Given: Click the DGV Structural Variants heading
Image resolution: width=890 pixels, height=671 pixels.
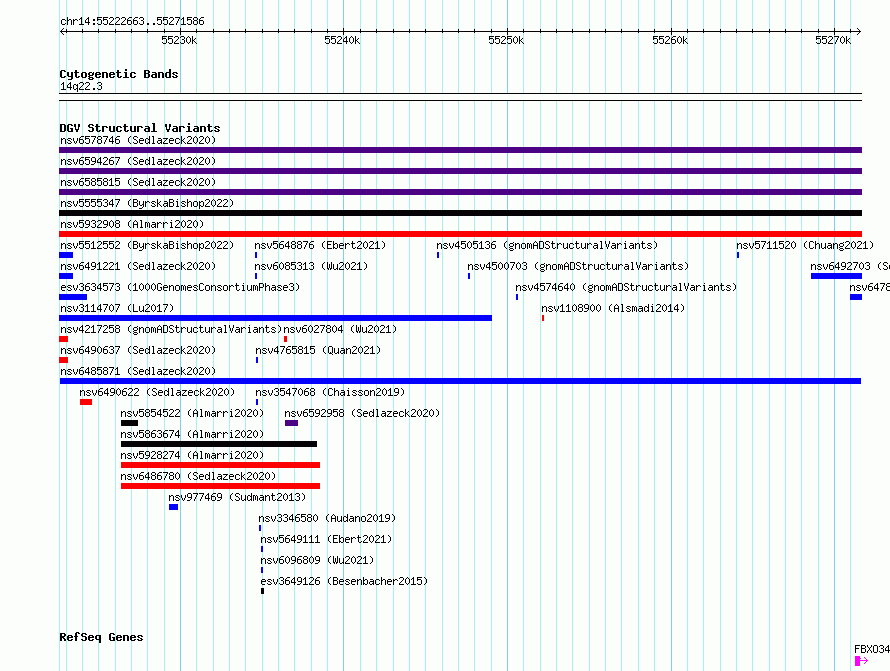Looking at the screenshot, I should coord(140,128).
